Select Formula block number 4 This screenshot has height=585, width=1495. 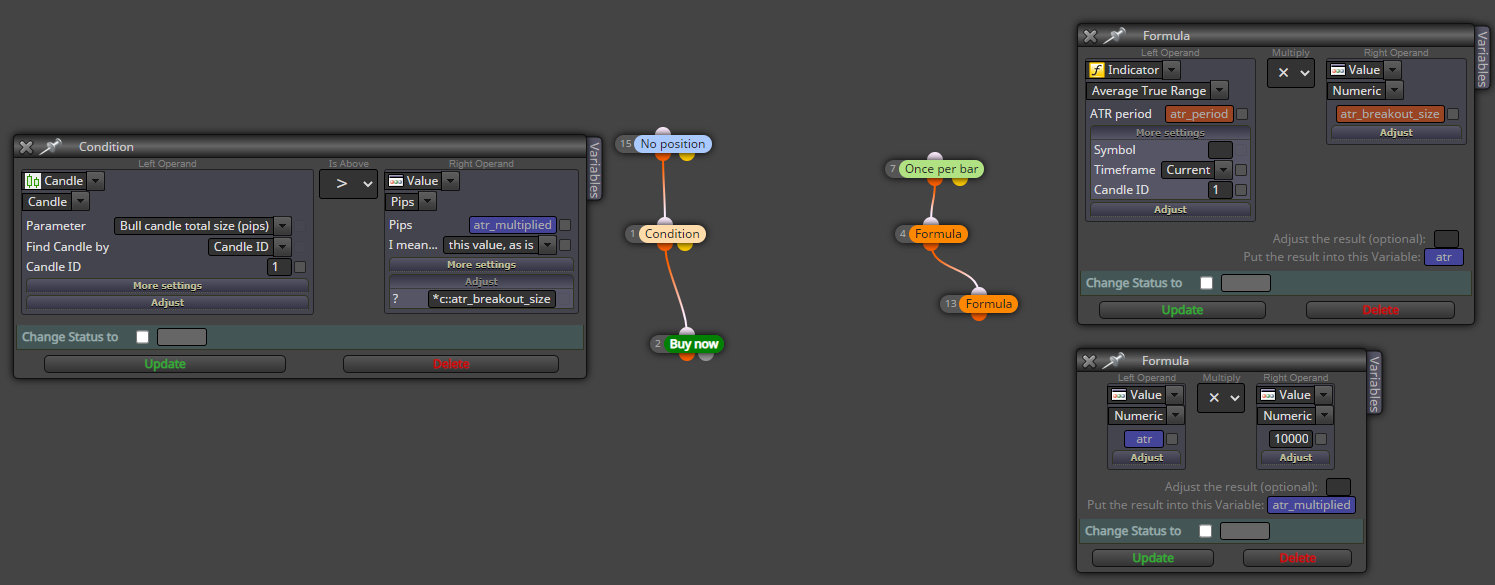pos(938,234)
